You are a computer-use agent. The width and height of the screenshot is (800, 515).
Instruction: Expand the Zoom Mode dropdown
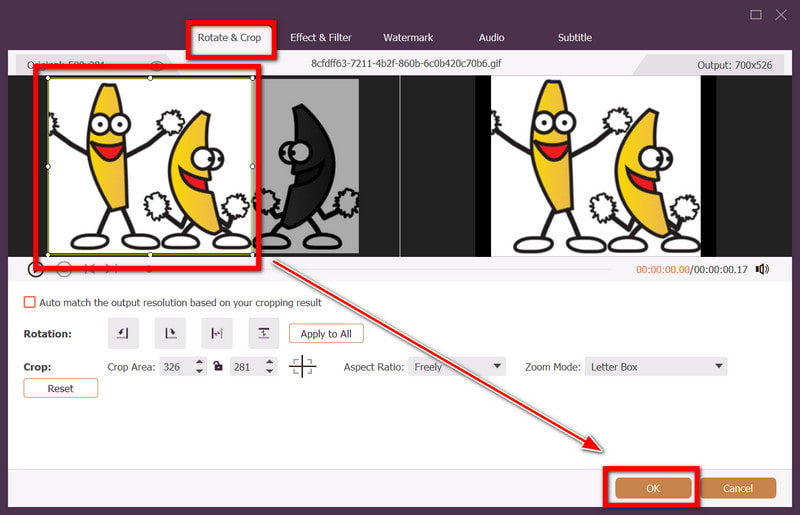coord(655,367)
